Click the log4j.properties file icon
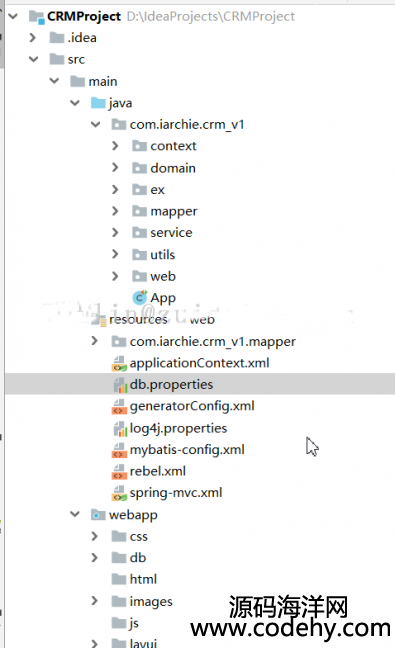Screen dimensions: 395x648 pyautogui.click(x=120, y=429)
